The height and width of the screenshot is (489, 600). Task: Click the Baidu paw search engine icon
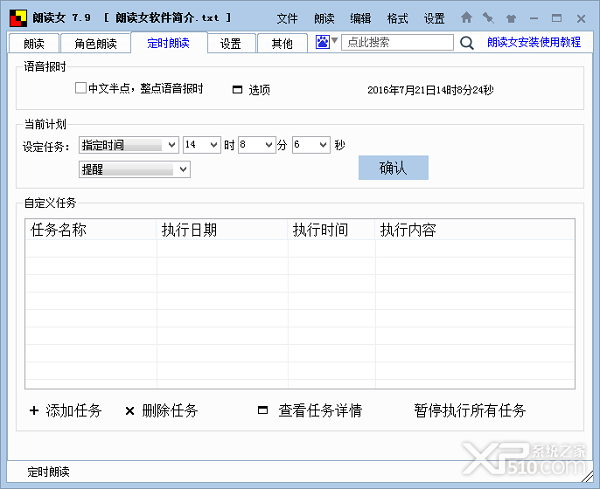coord(322,42)
